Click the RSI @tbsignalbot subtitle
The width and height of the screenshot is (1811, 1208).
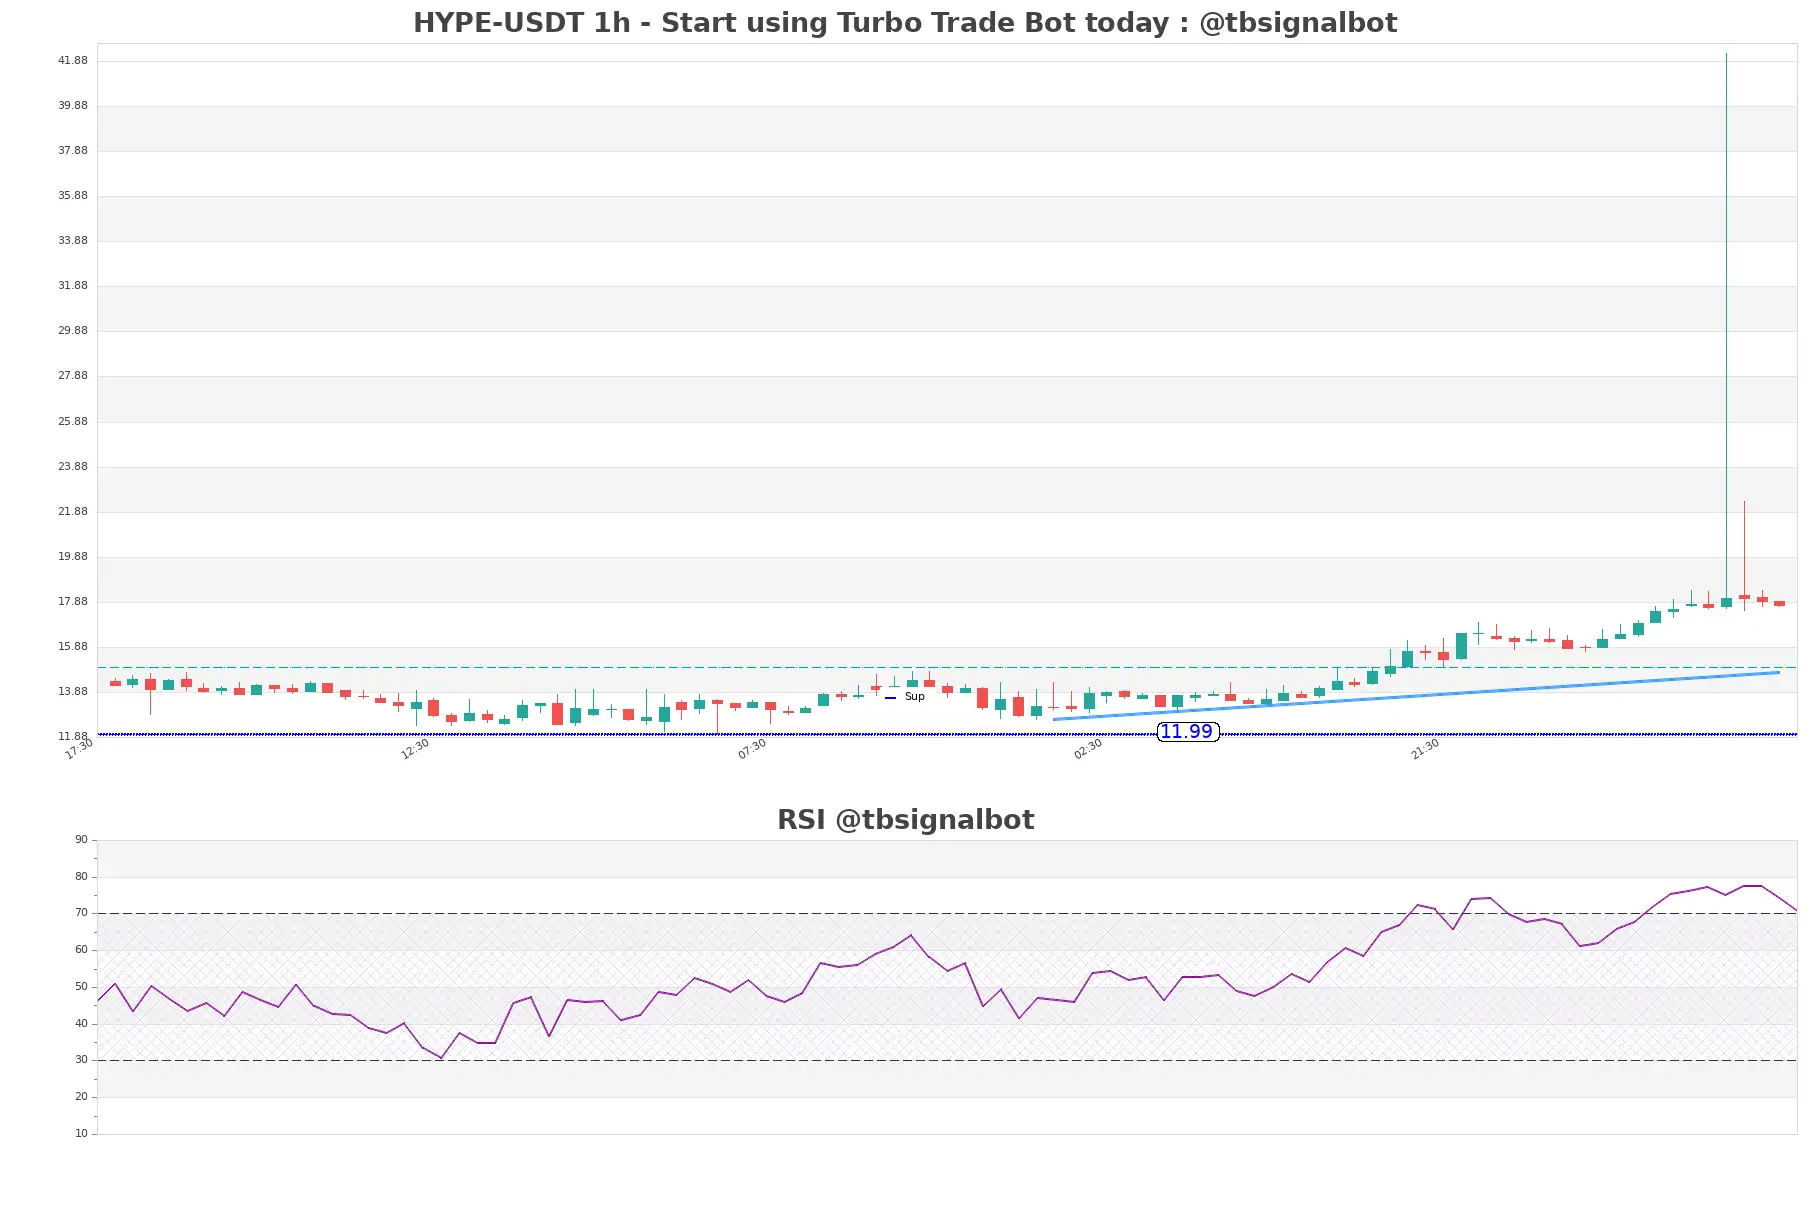905,820
